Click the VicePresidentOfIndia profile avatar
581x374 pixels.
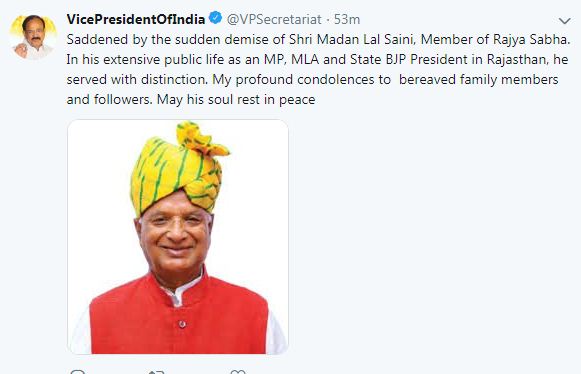[x=33, y=37]
